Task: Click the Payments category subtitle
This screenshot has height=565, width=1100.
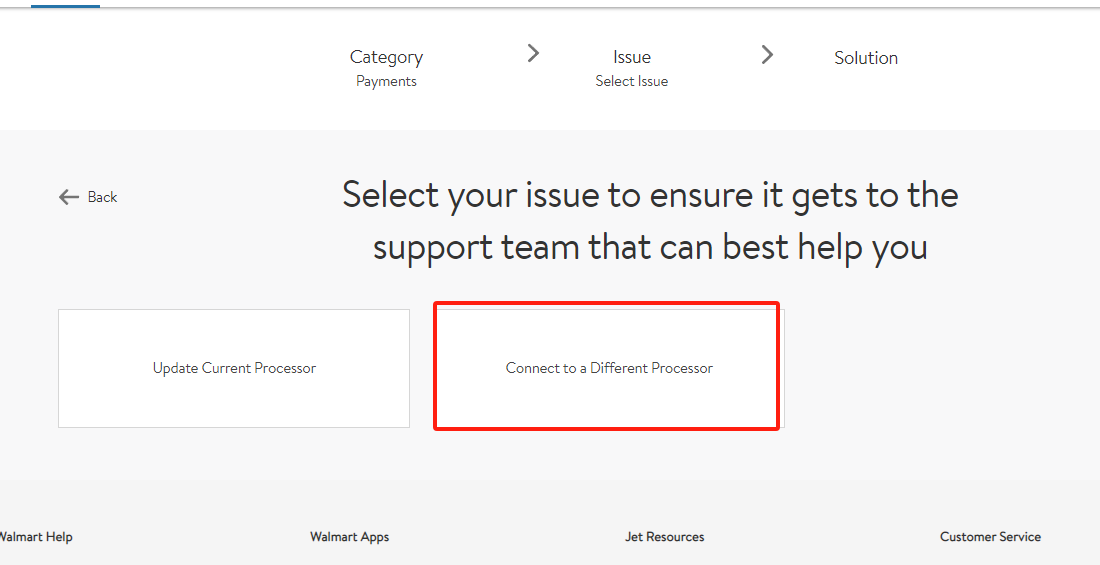Action: click(x=386, y=81)
